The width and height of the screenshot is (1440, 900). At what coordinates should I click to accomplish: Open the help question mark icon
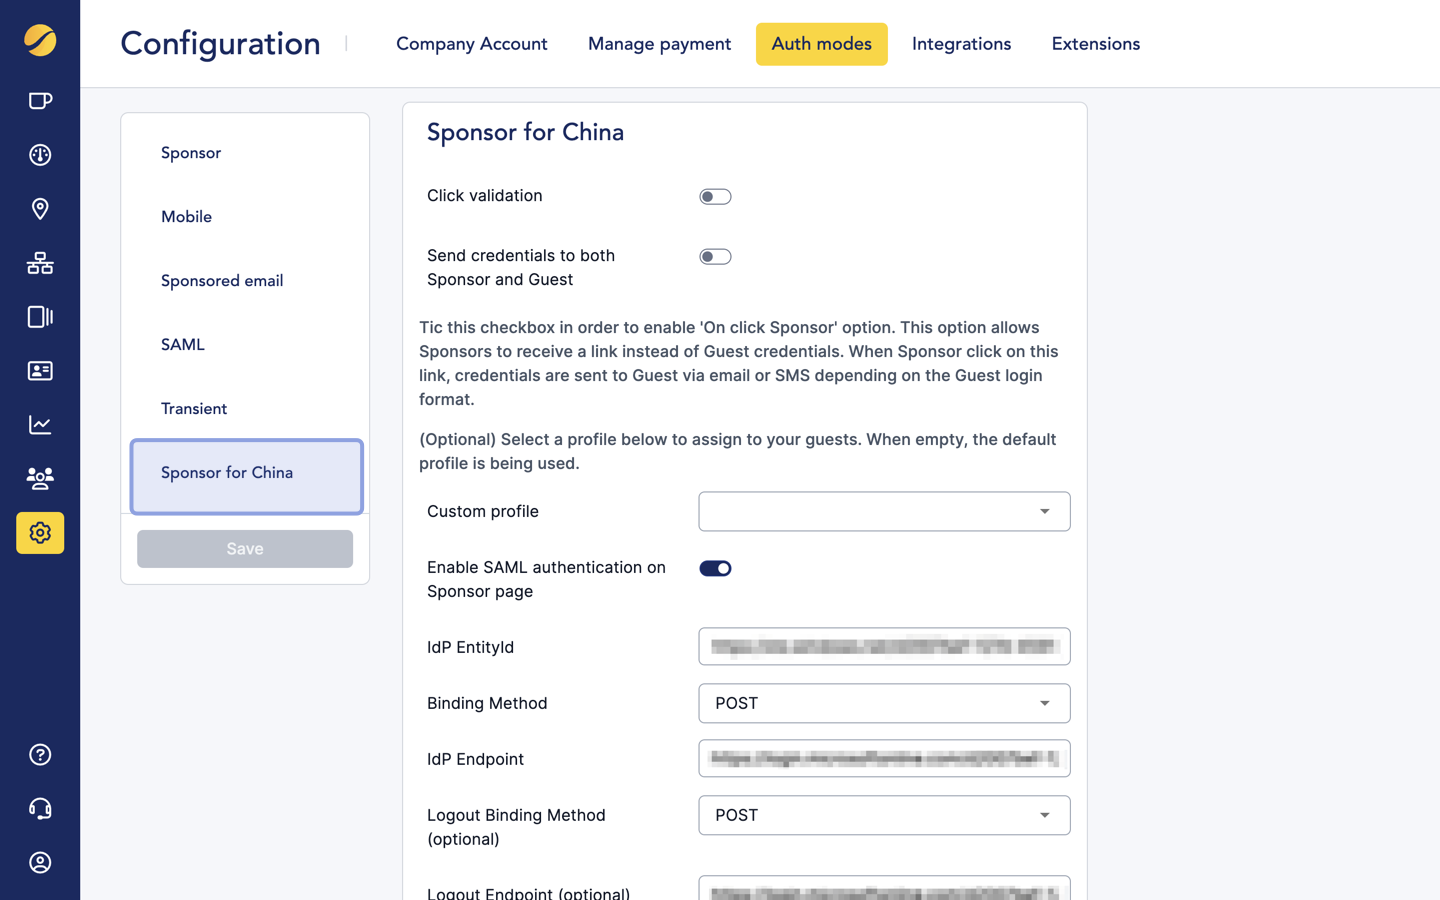[x=40, y=755]
